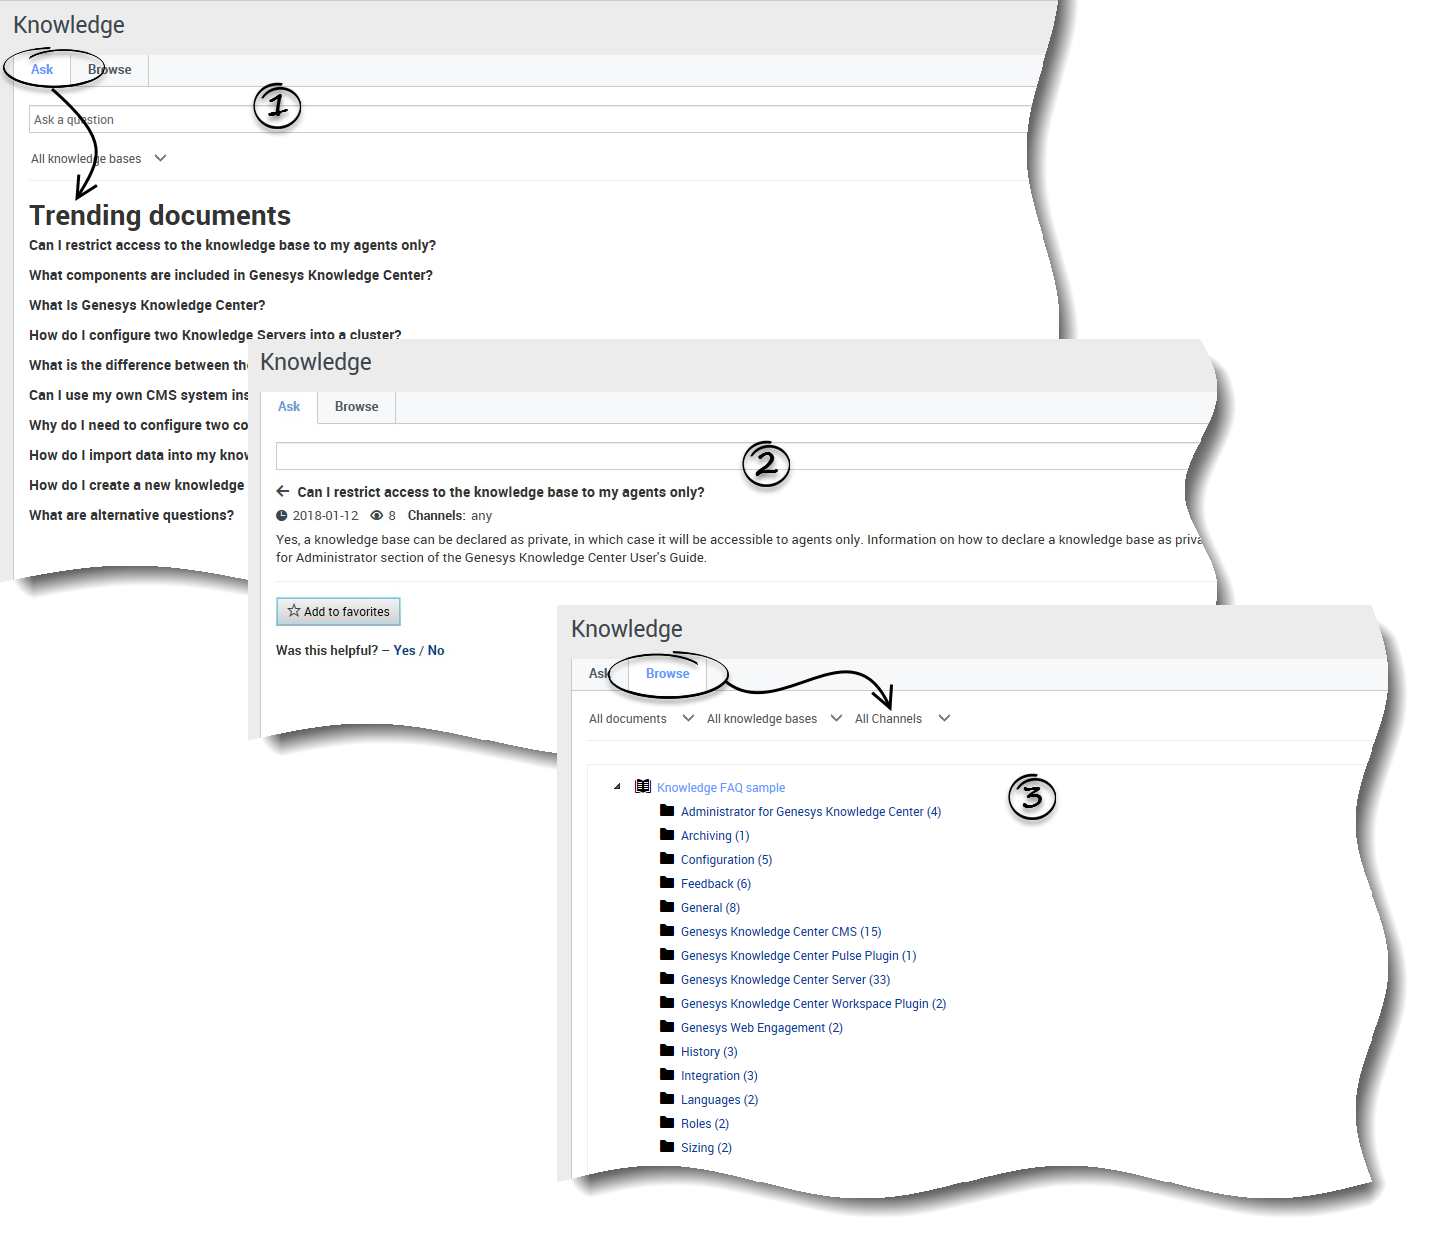Open the Genesys Knowledge Center Server category
This screenshot has width=1432, height=1260.
pyautogui.click(x=784, y=979)
